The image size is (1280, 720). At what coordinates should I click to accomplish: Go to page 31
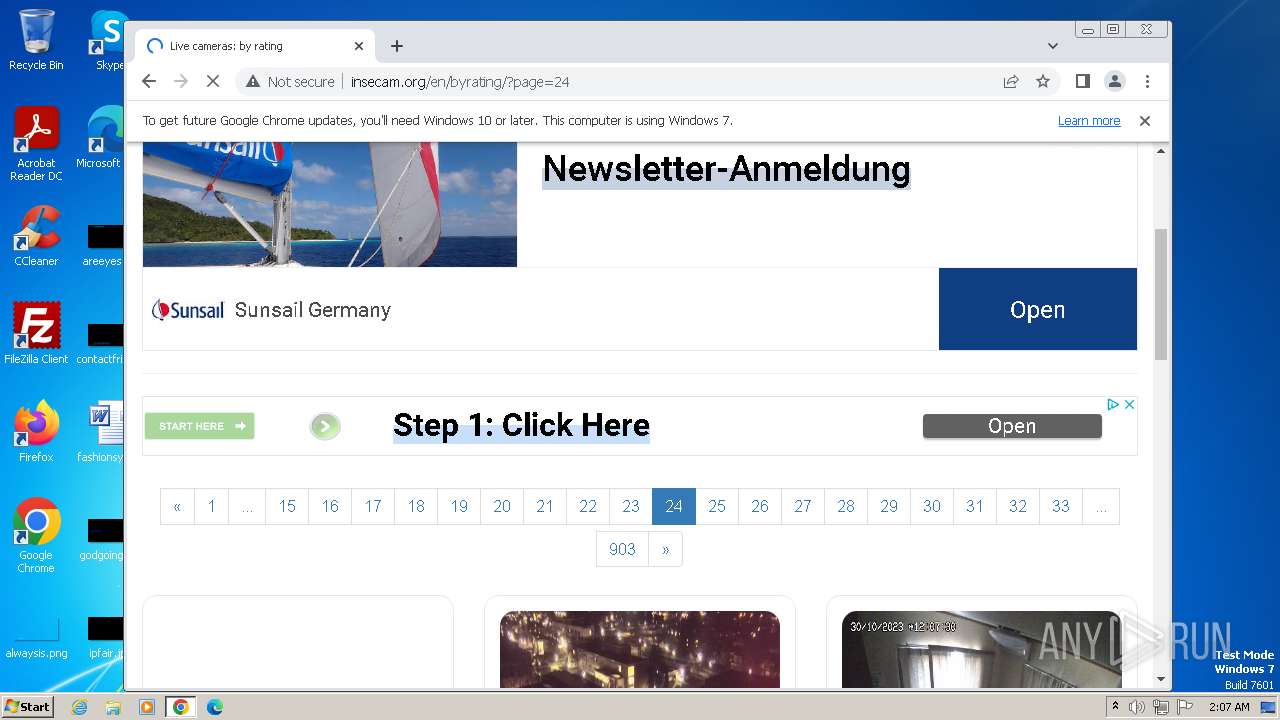pyautogui.click(x=975, y=506)
